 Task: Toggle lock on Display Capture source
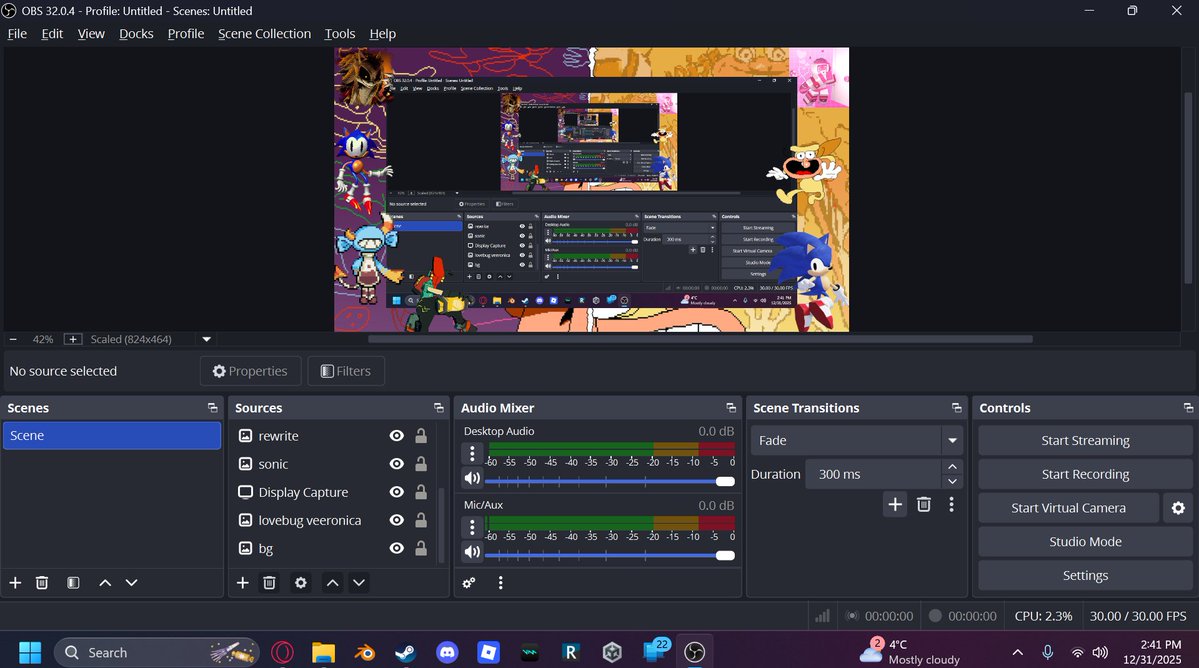421,492
